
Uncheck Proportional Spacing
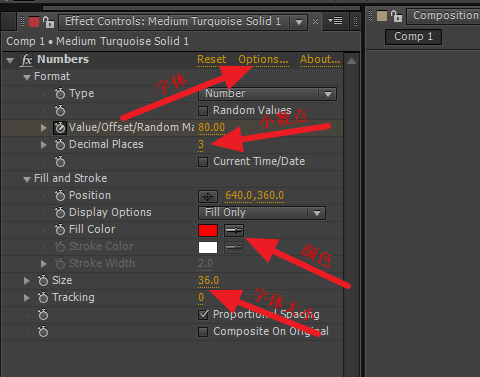pyautogui.click(x=203, y=315)
